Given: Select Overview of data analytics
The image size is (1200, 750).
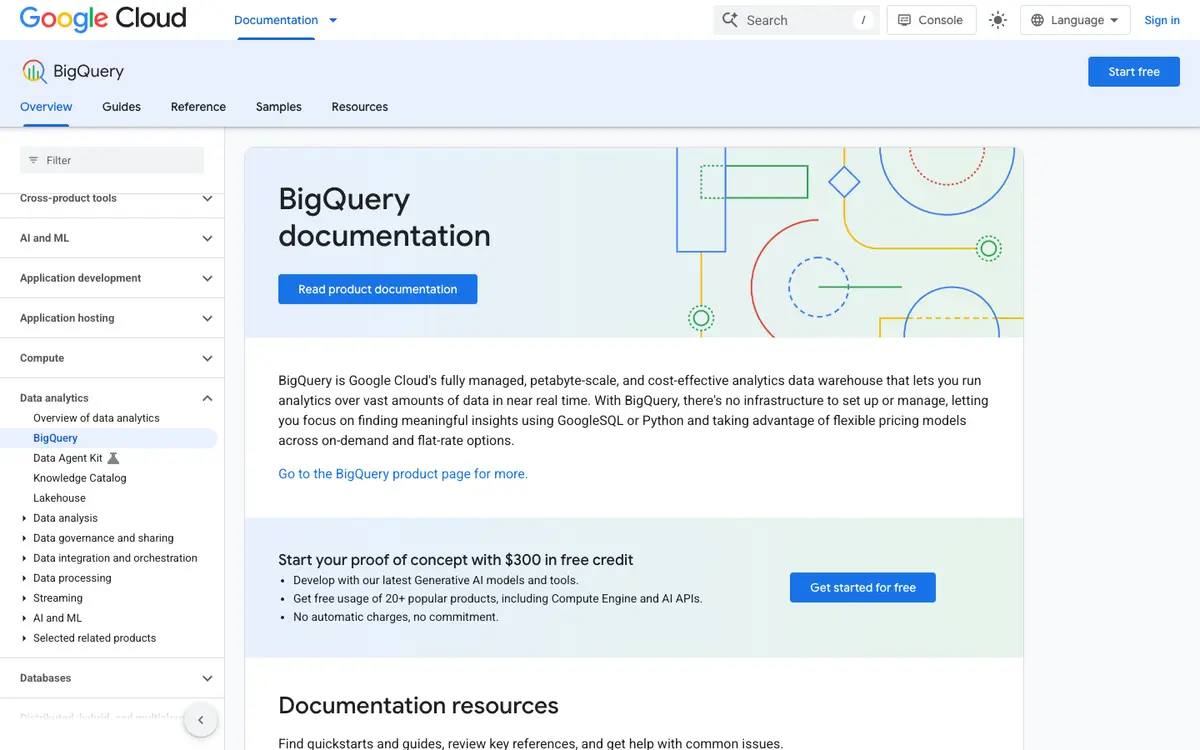Looking at the screenshot, I should (x=96, y=418).
